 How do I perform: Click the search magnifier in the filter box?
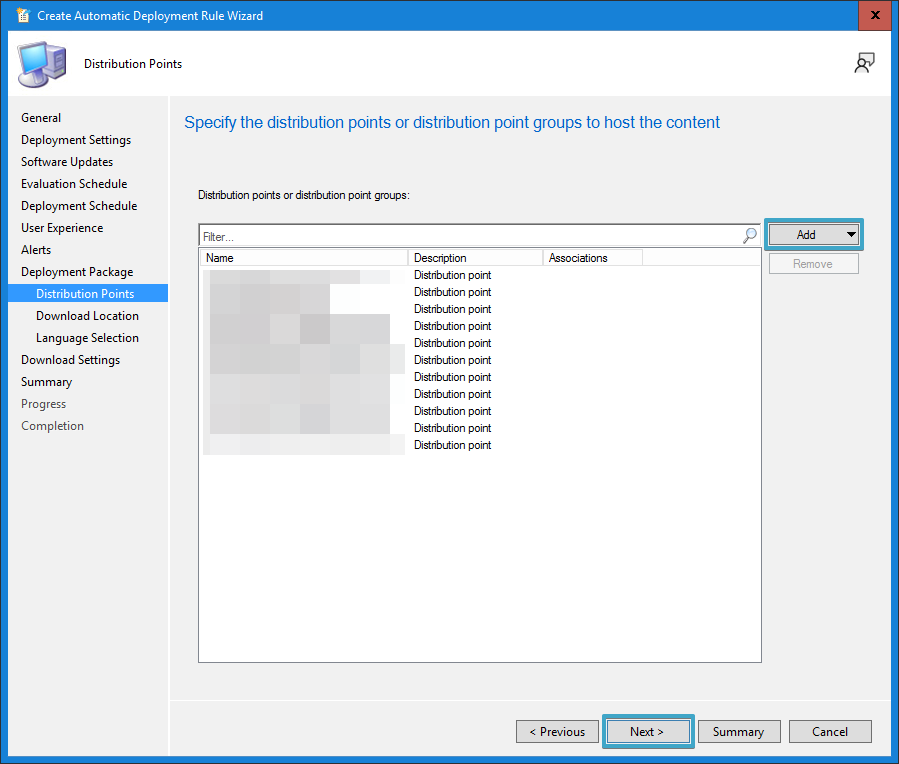(x=748, y=236)
